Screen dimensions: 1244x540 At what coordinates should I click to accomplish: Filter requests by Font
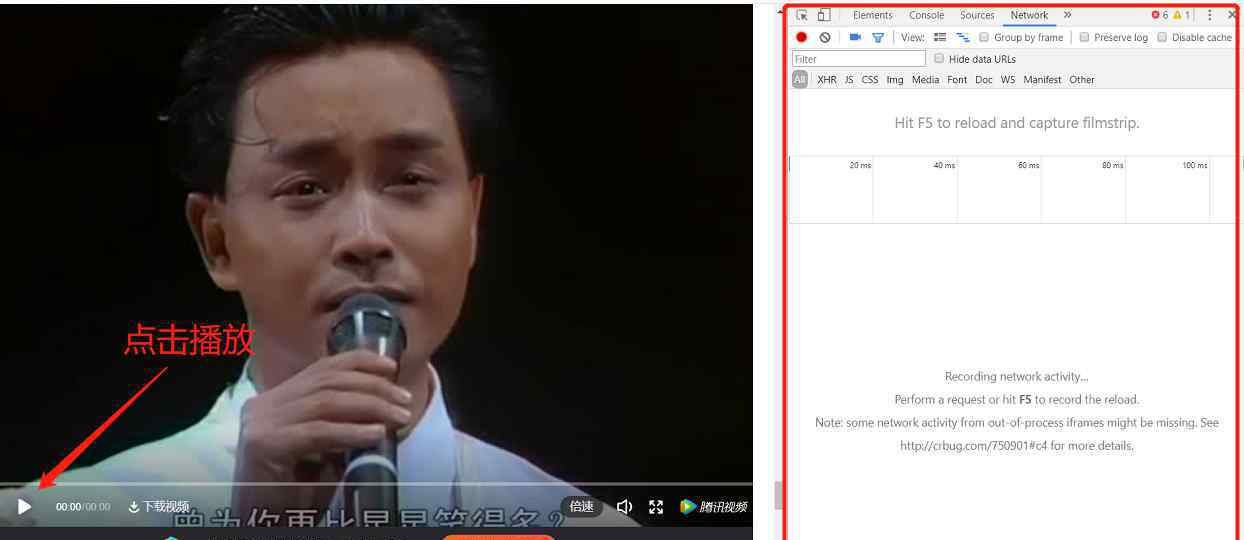(x=957, y=80)
